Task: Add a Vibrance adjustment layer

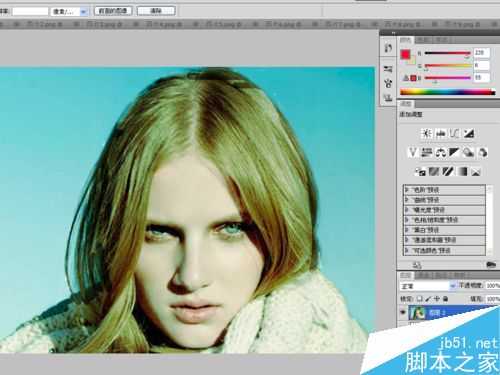Action: (x=413, y=153)
